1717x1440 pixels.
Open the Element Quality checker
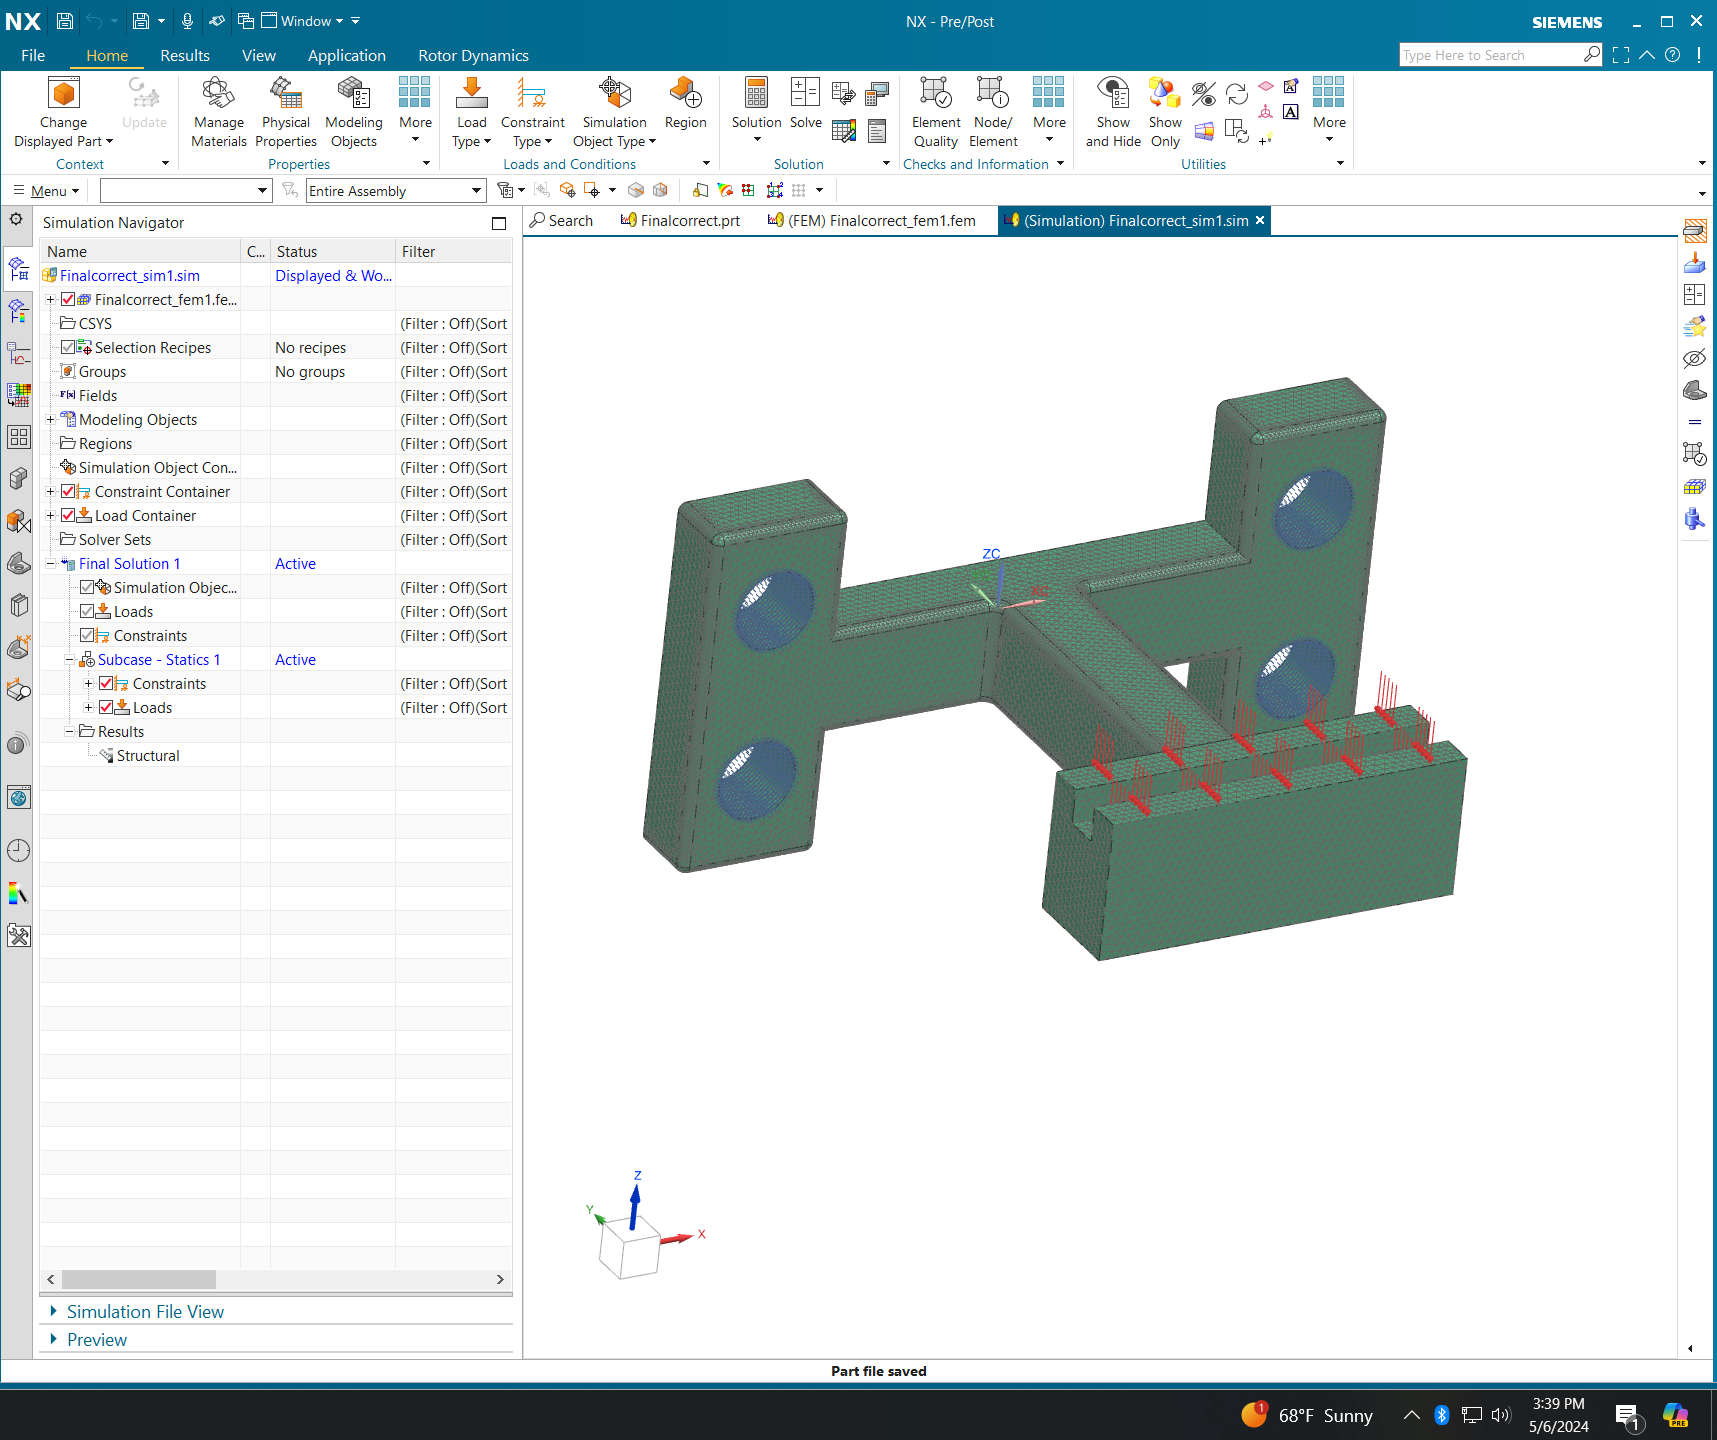tap(934, 110)
